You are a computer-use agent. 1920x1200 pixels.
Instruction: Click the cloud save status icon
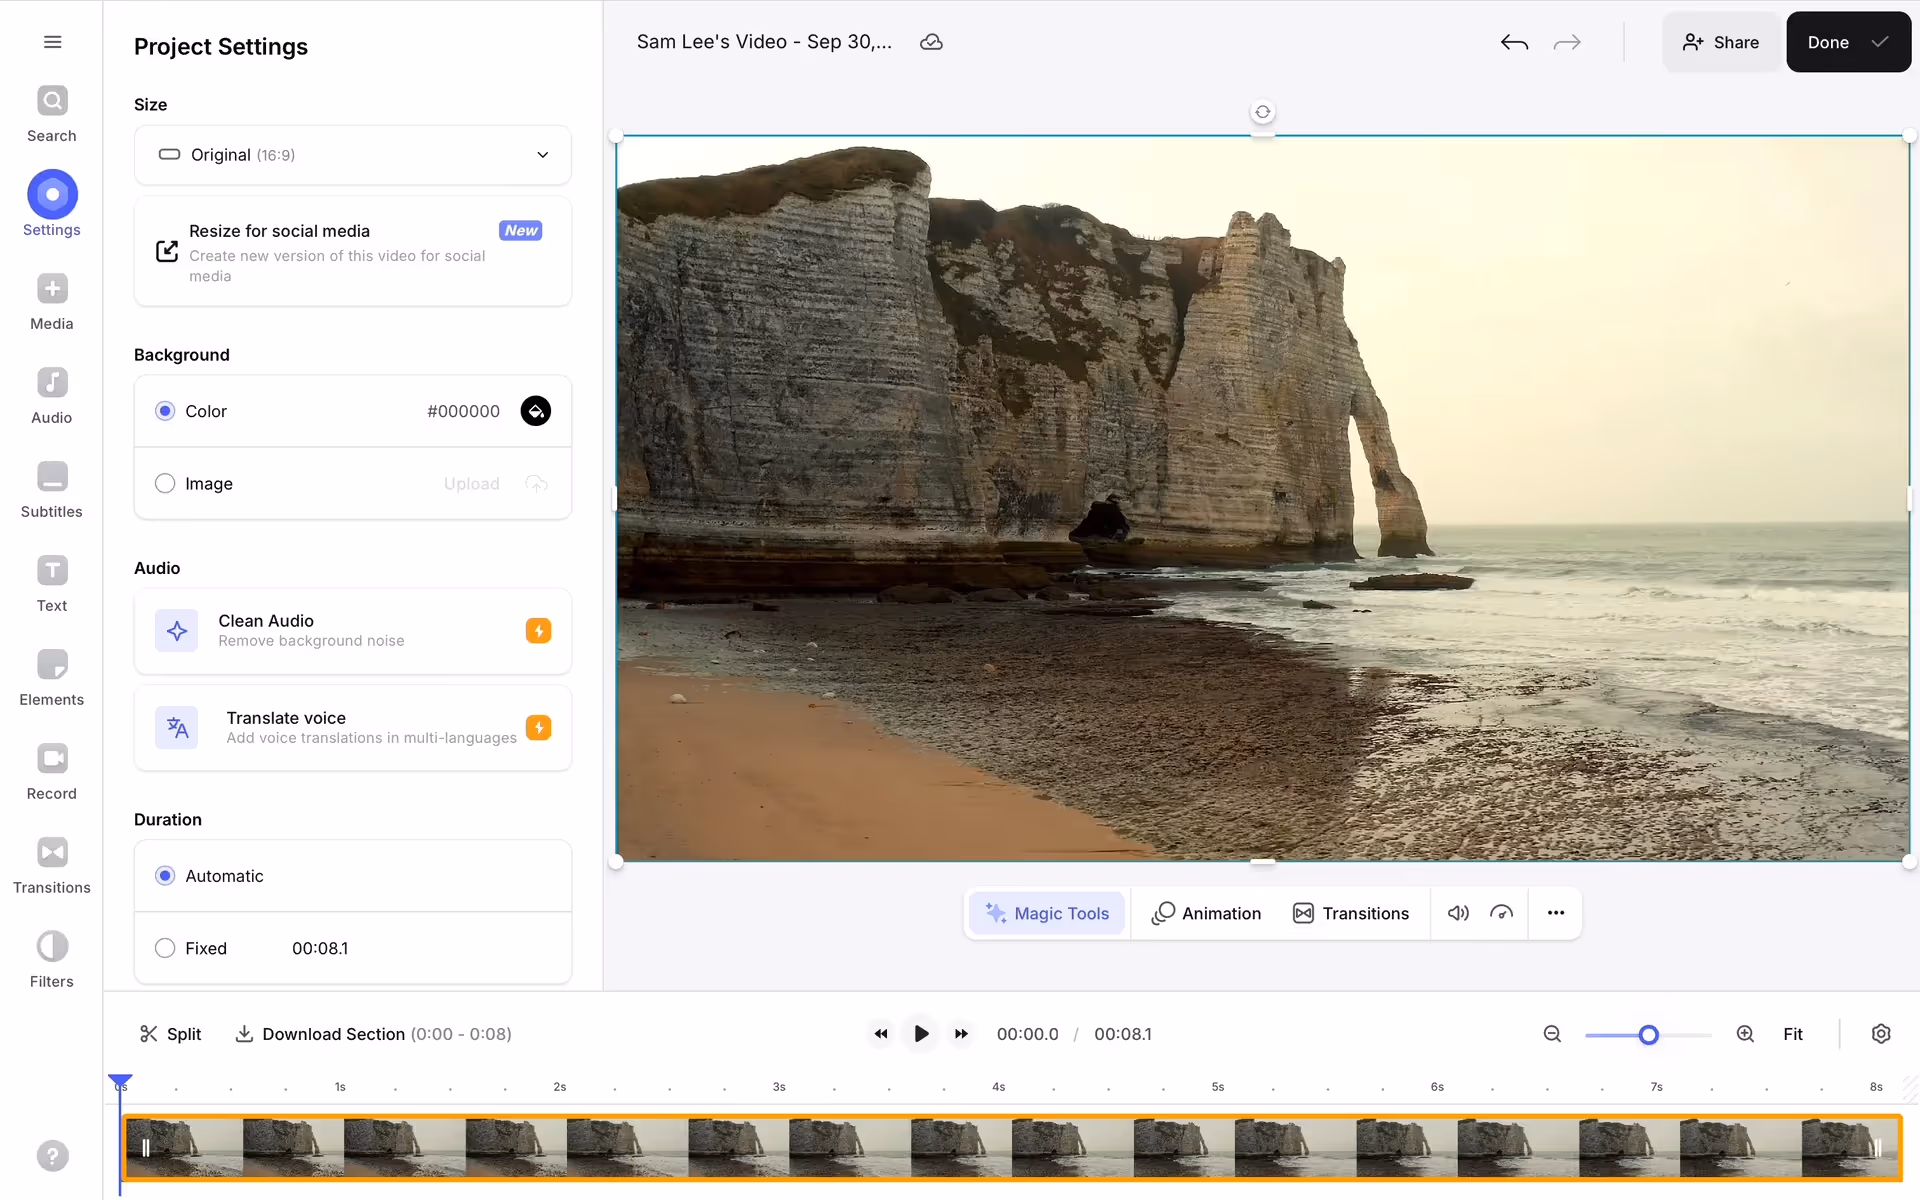(931, 42)
